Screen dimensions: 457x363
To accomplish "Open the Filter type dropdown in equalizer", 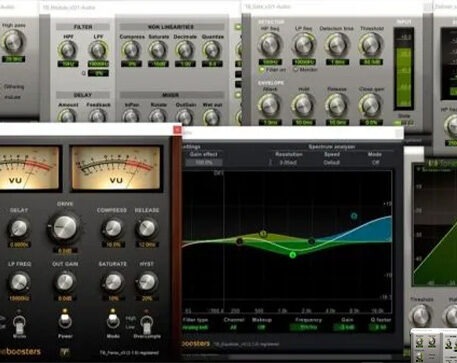I will click(195, 328).
